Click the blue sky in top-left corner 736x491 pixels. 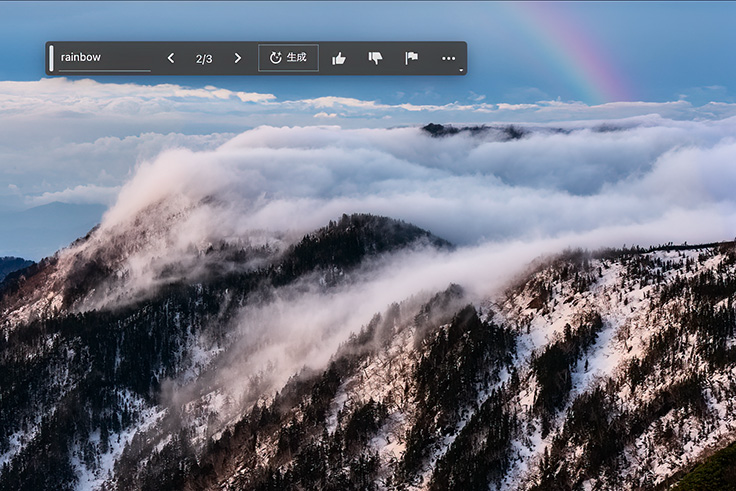20,18
